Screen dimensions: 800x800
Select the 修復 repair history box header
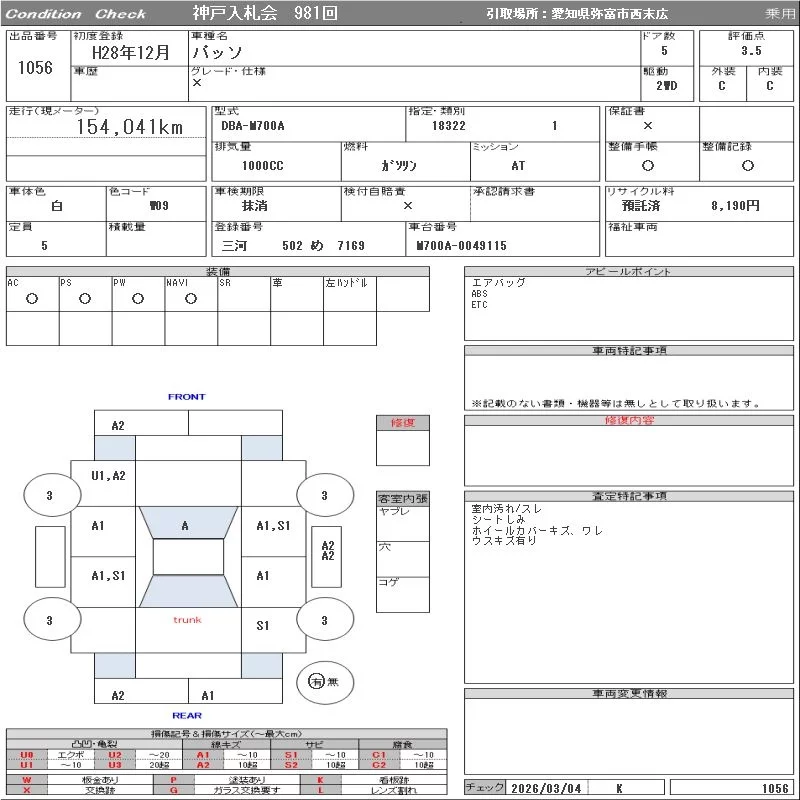click(x=403, y=423)
